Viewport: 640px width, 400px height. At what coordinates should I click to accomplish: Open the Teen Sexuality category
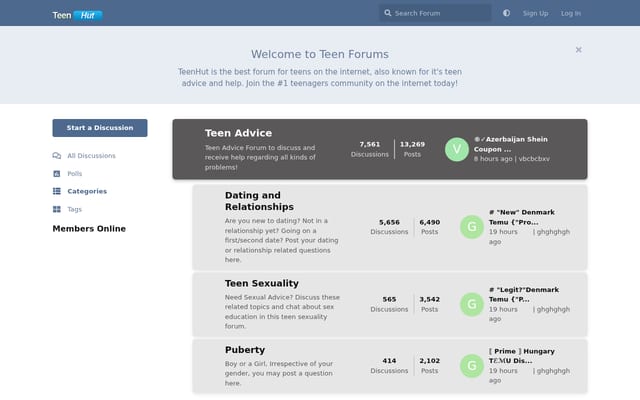[x=262, y=283]
